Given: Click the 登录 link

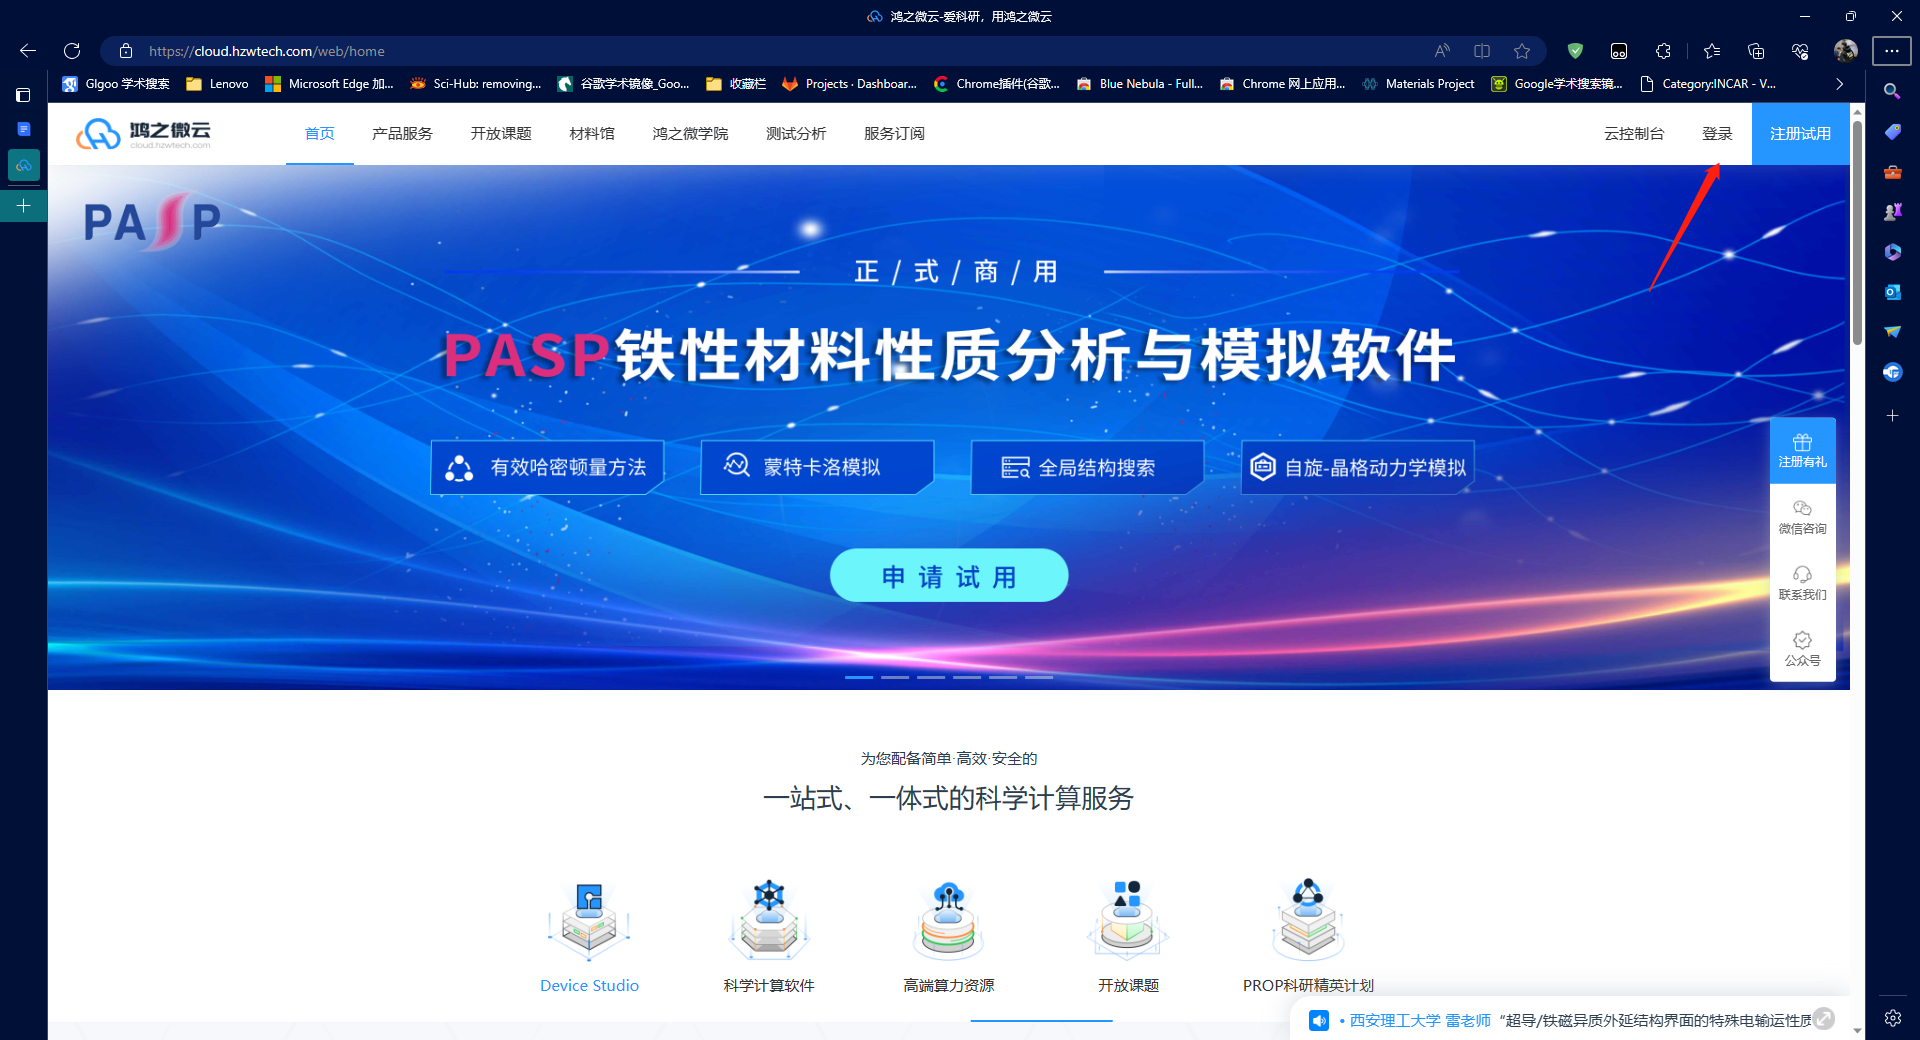Looking at the screenshot, I should click(x=1717, y=134).
